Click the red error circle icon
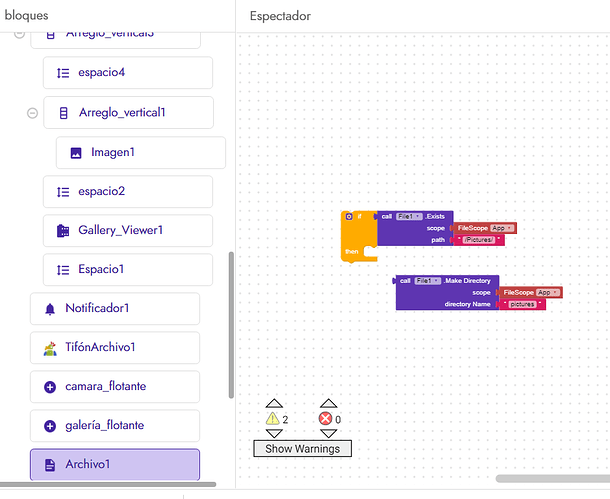610x499 pixels. tap(326, 420)
